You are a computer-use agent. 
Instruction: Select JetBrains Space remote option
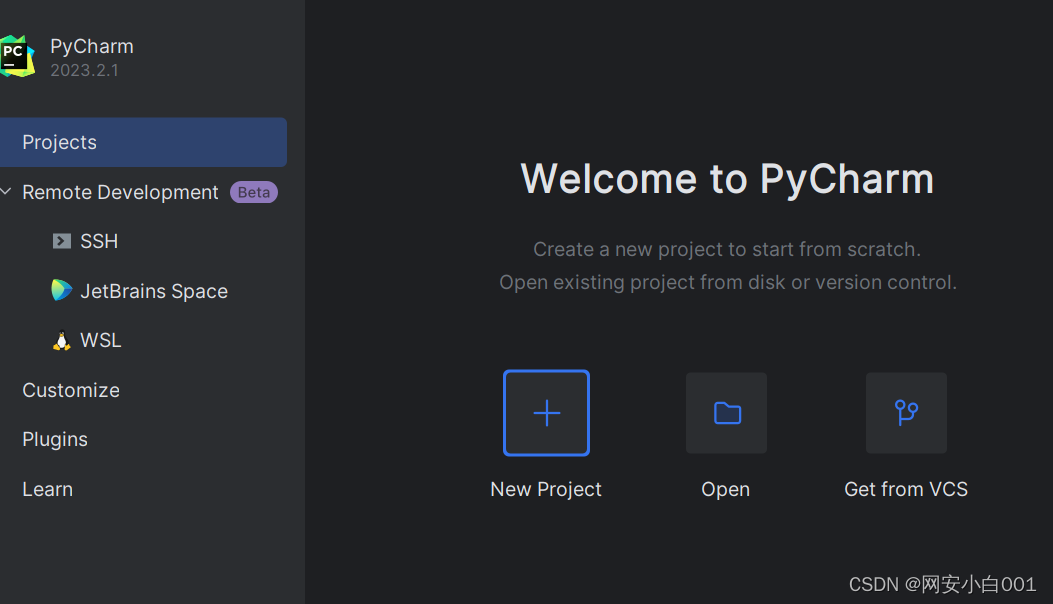click(154, 291)
